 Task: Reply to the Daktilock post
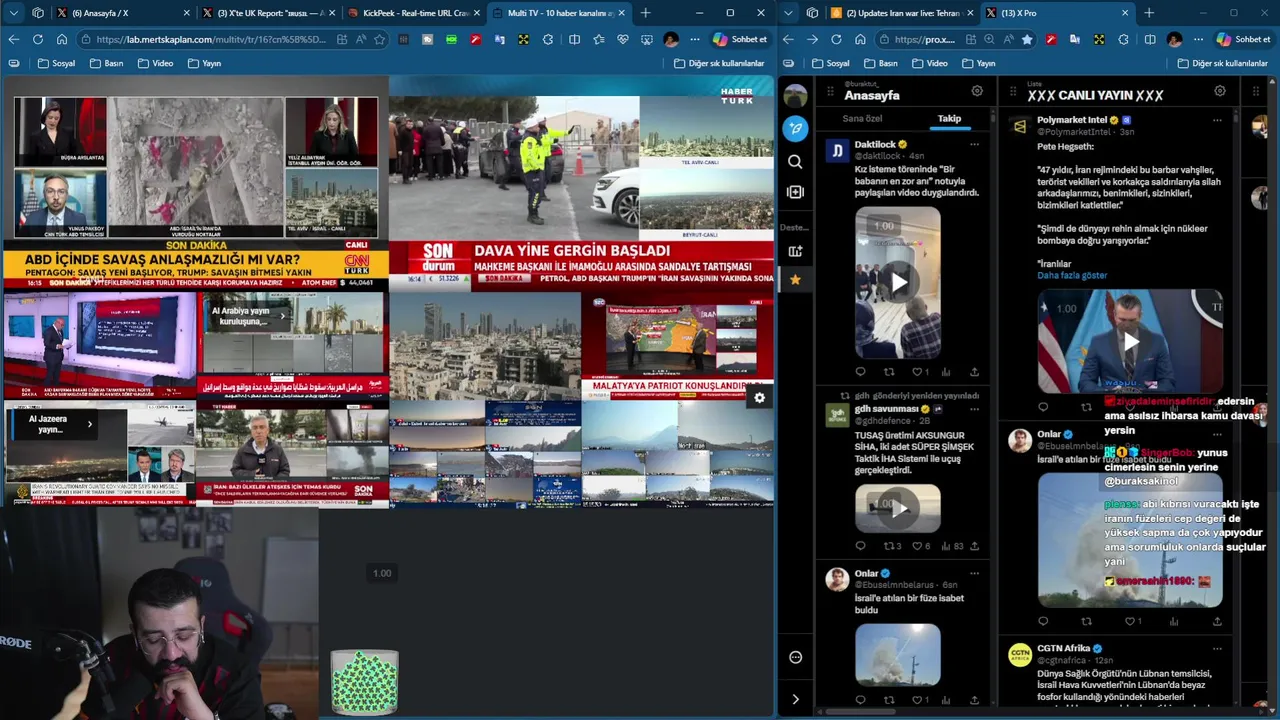pos(860,372)
